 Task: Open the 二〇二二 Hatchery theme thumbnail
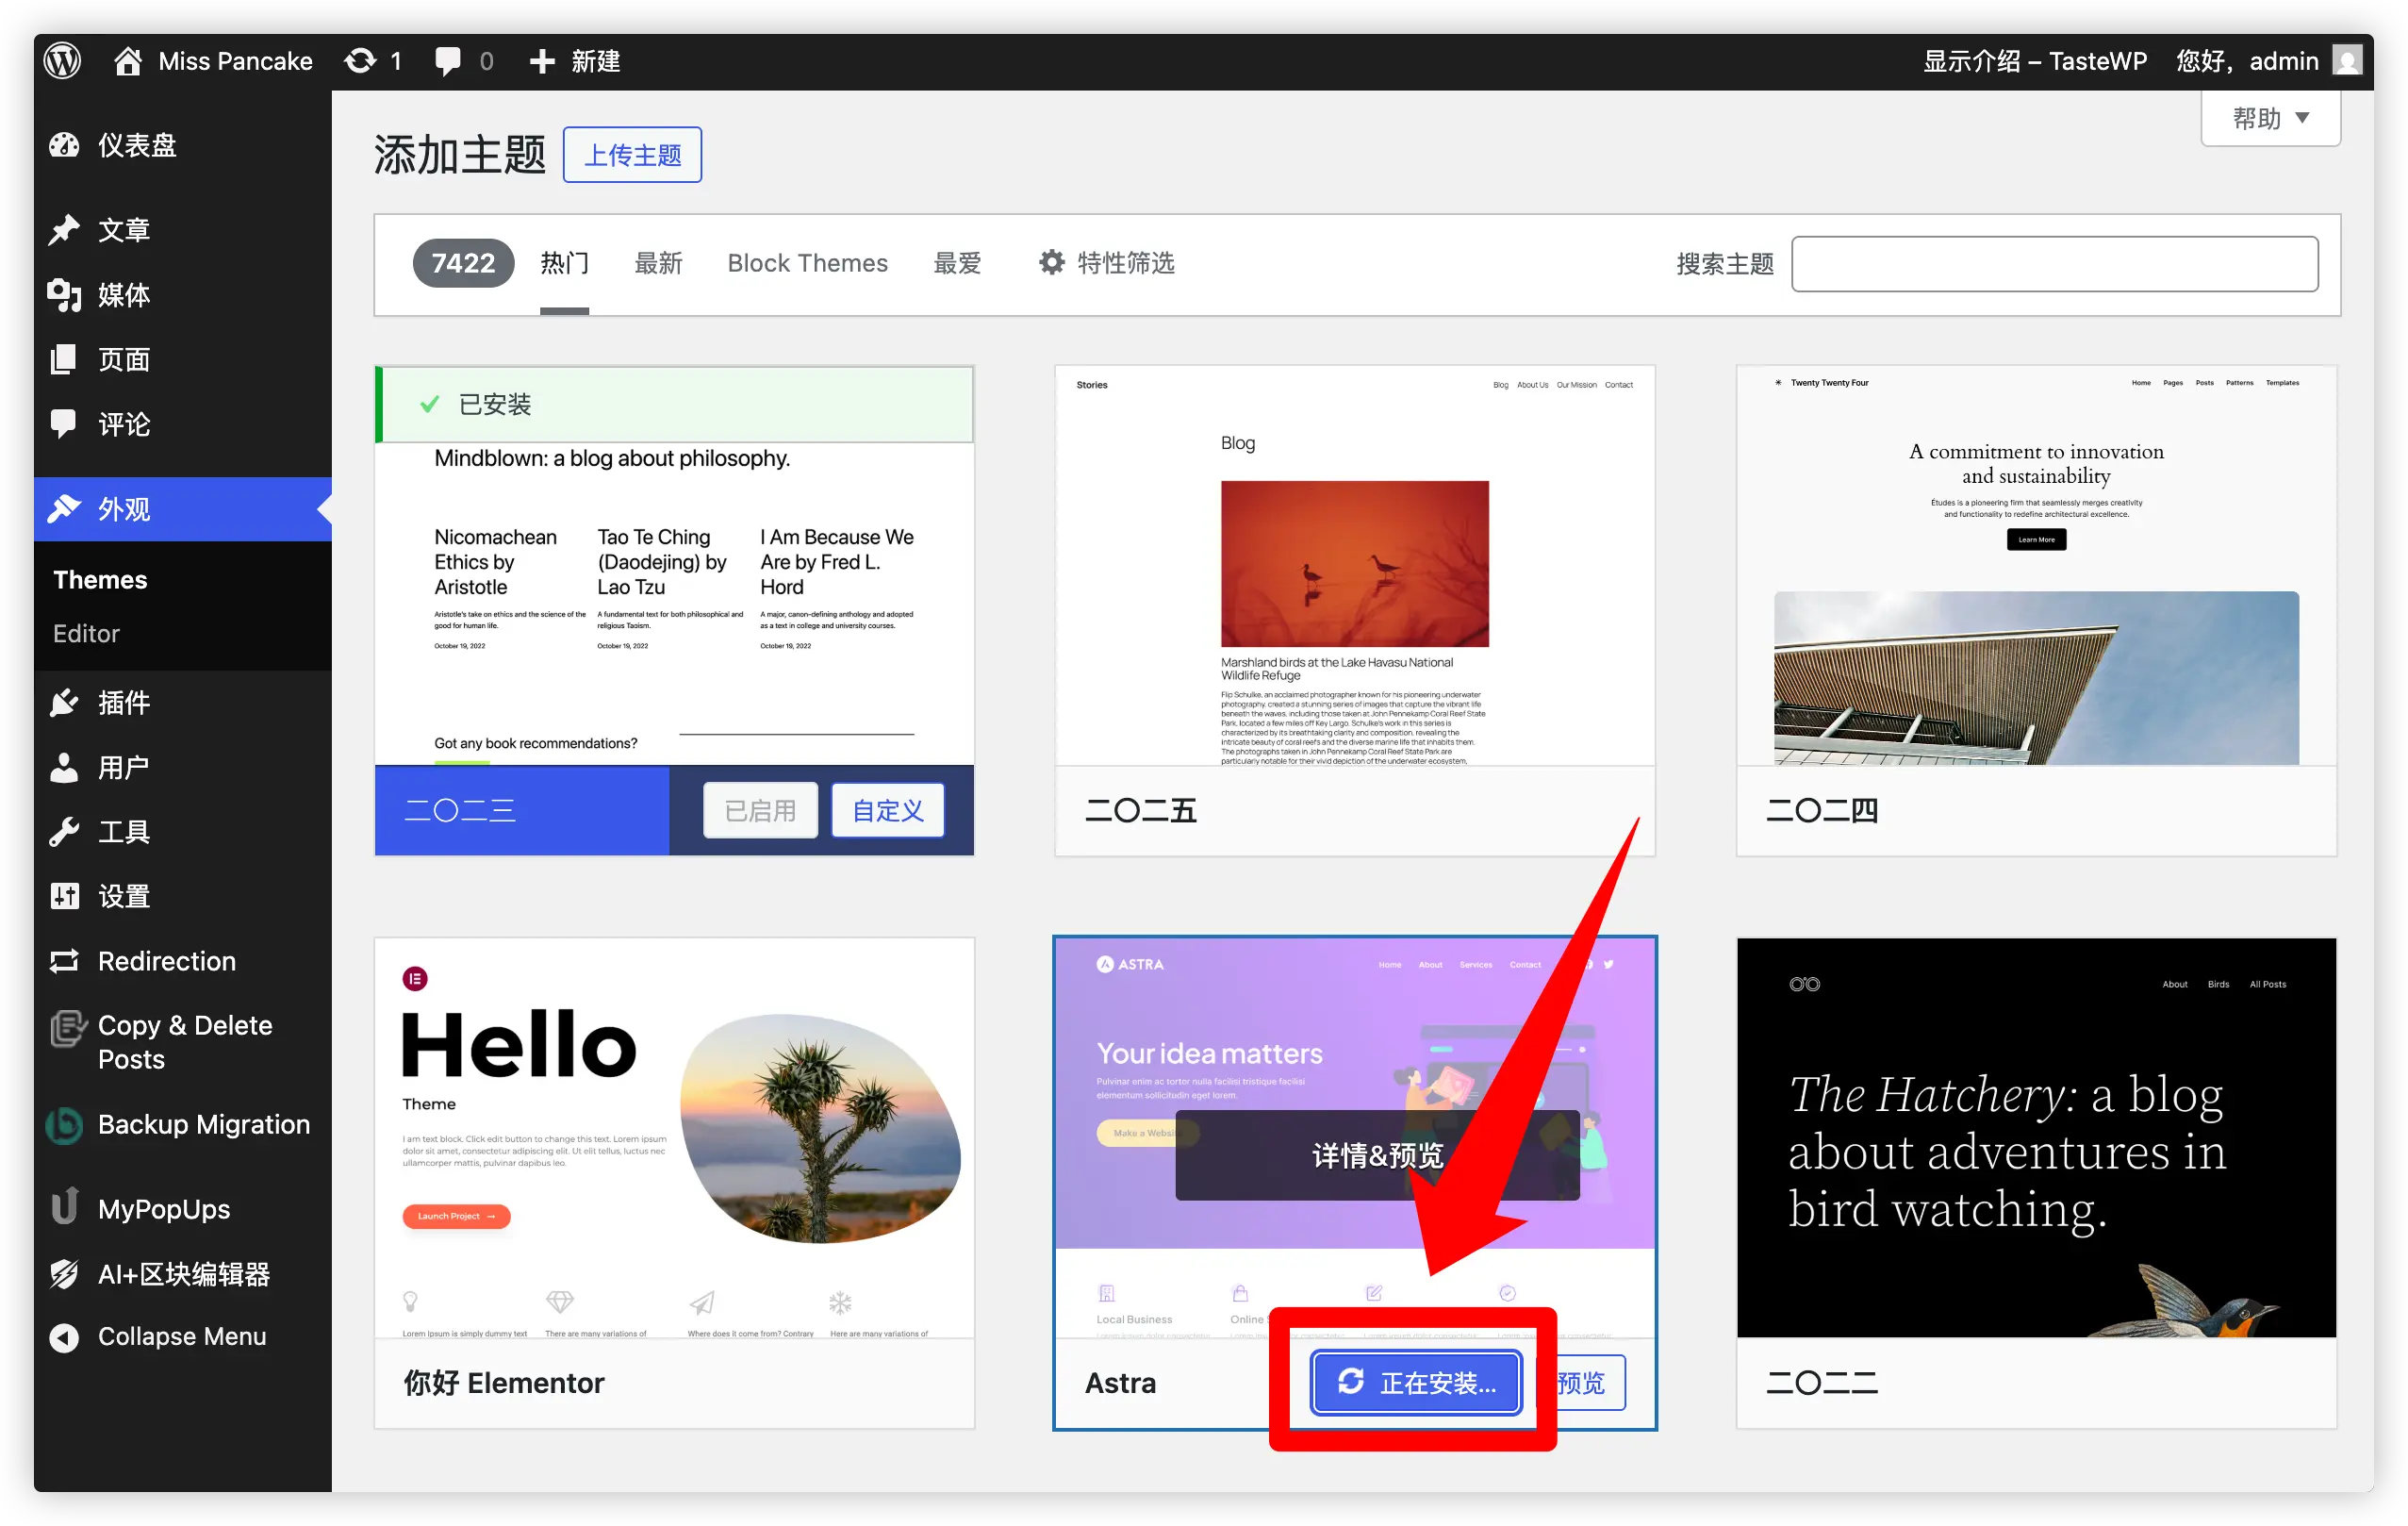click(x=2036, y=1138)
